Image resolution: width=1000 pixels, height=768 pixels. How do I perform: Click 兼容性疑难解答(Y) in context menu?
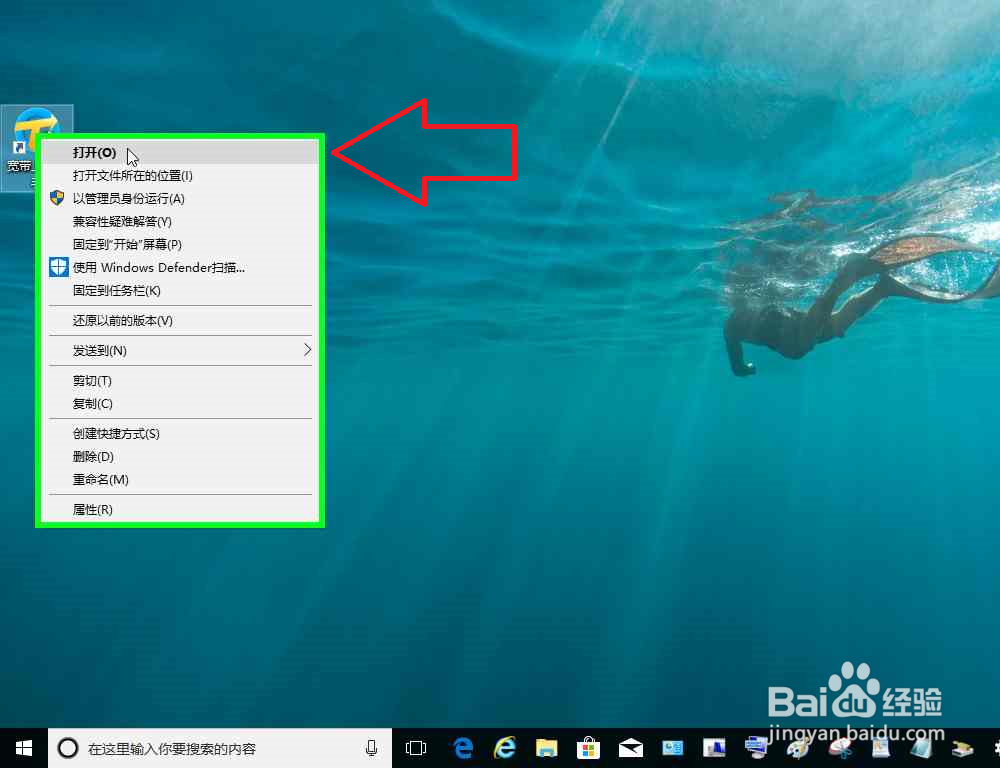(180, 221)
